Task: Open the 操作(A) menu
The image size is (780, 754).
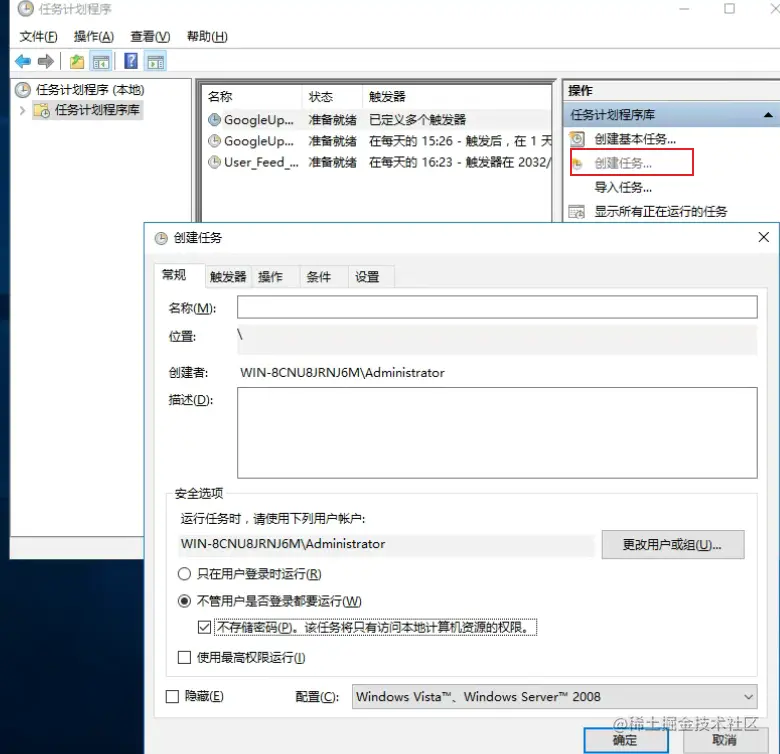Action: [94, 36]
